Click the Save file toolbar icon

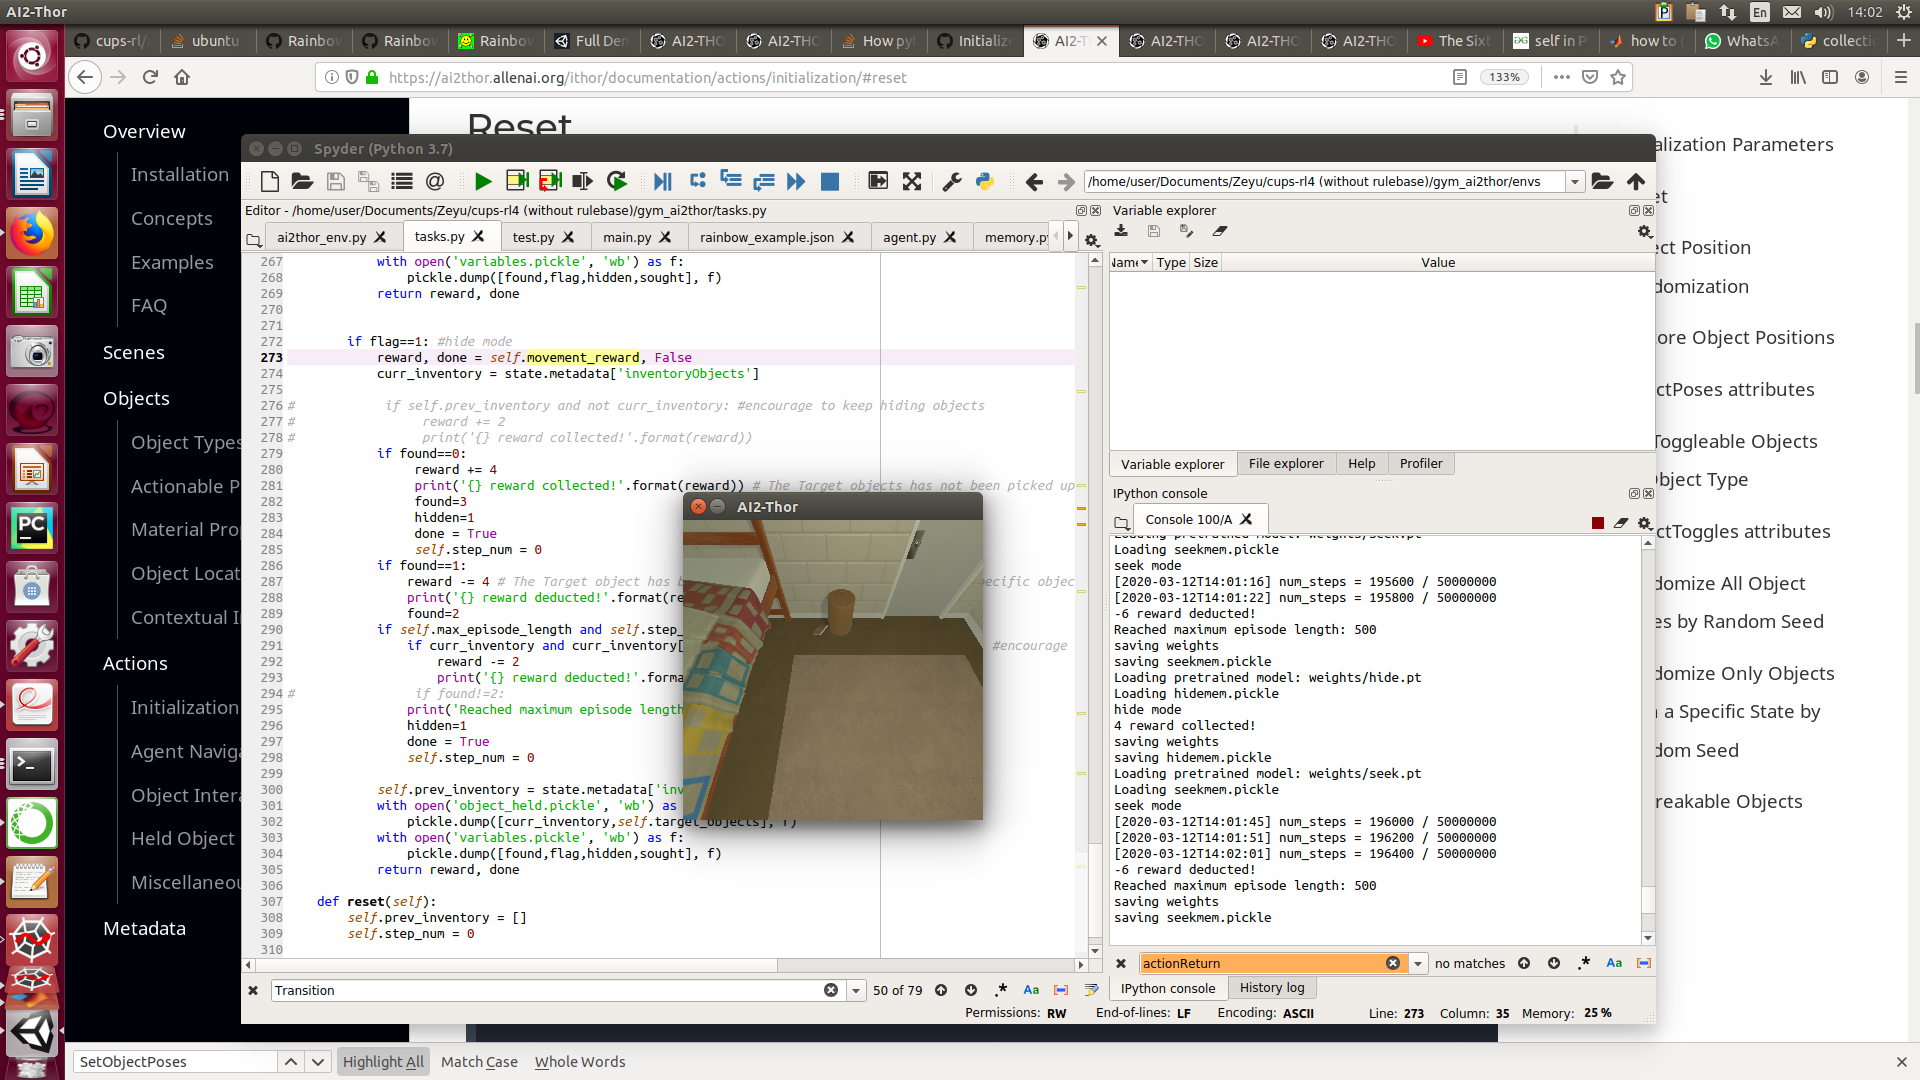336,181
